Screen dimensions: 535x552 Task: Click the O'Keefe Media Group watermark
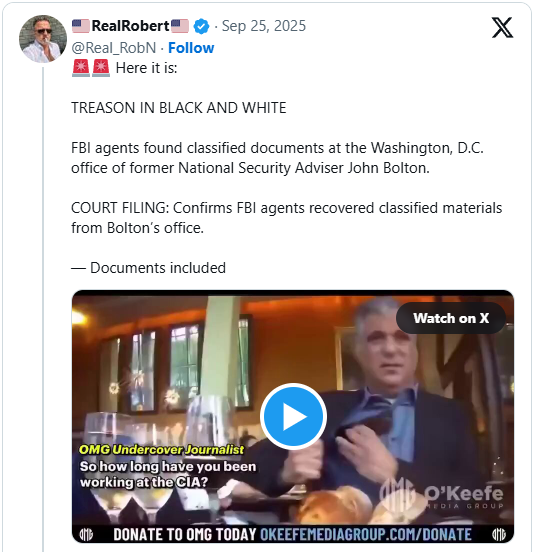(442, 493)
